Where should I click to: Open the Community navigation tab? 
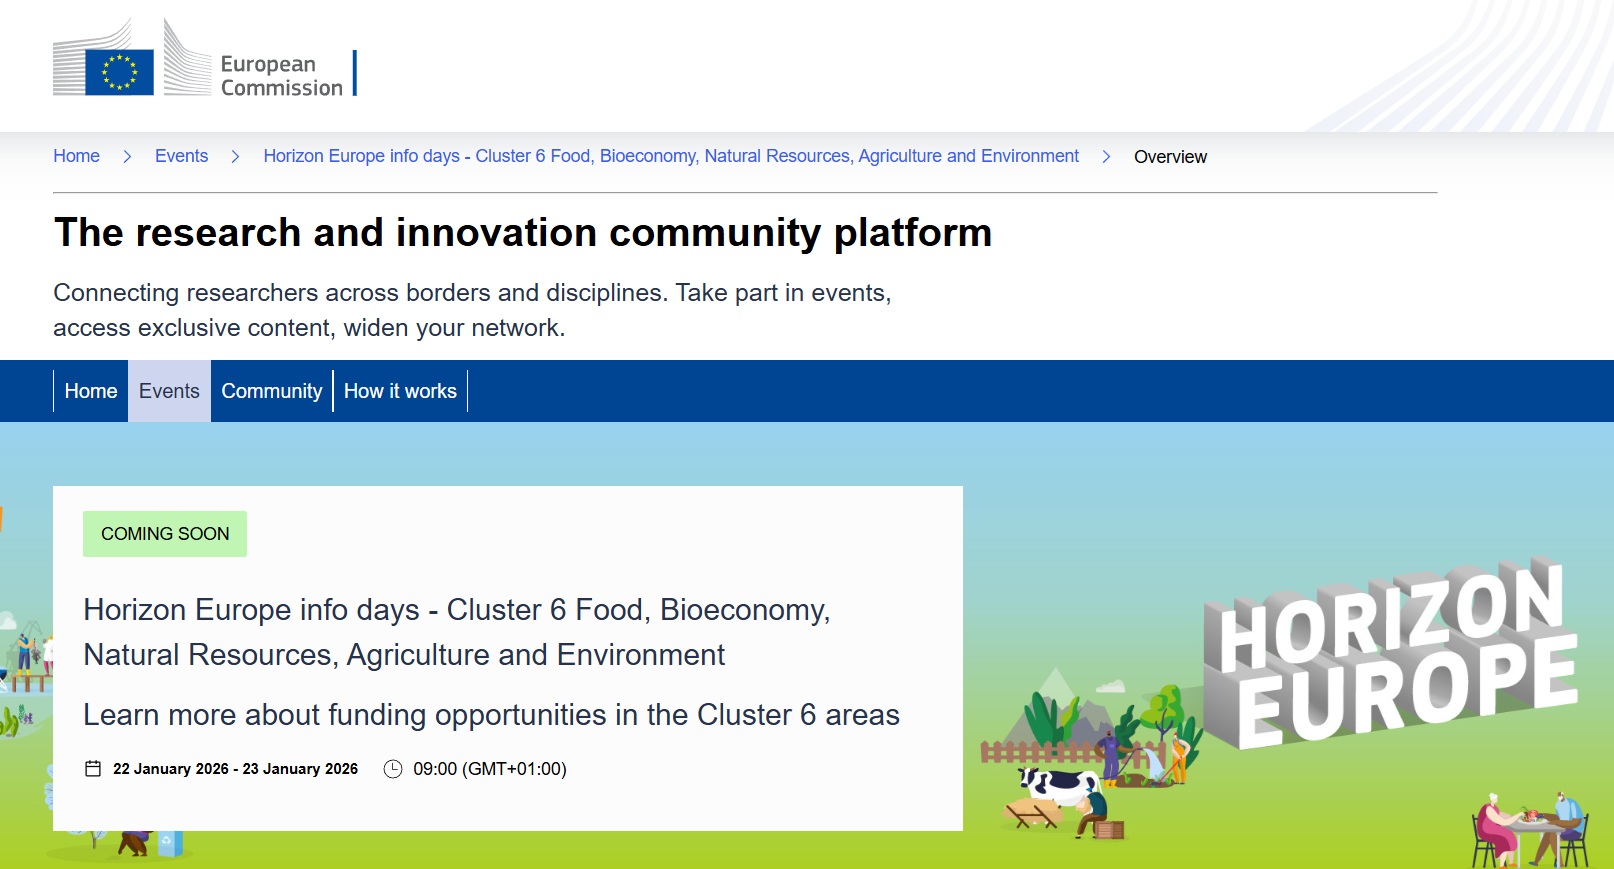tap(272, 391)
